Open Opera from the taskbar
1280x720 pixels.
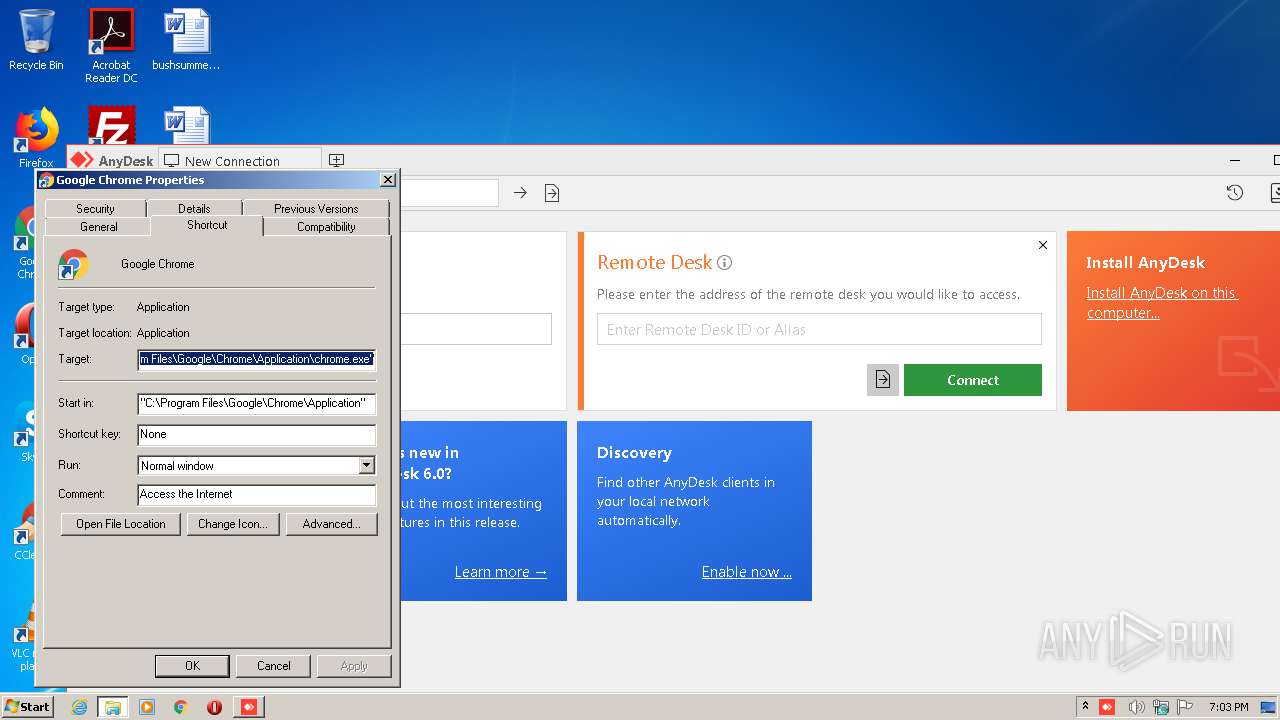pyautogui.click(x=214, y=707)
